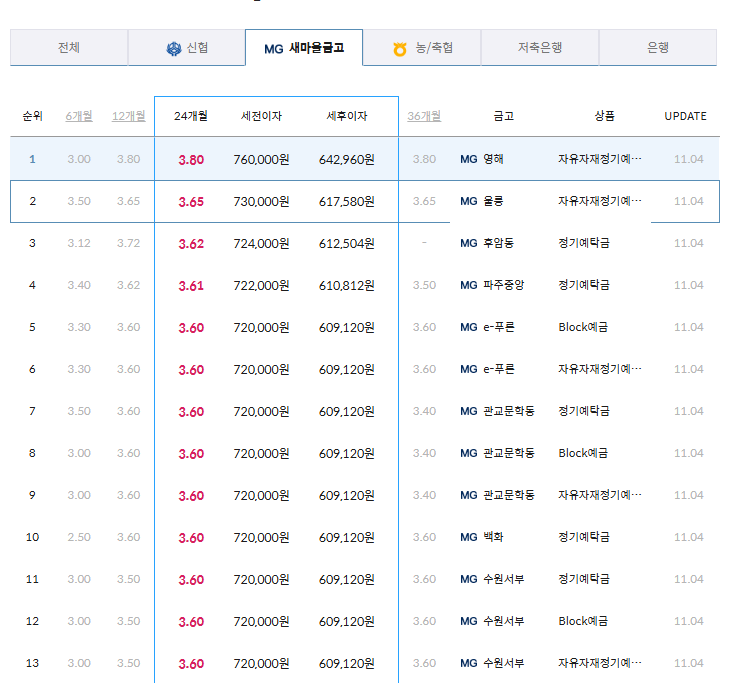Click the 3.40 six-month rate

[79, 285]
